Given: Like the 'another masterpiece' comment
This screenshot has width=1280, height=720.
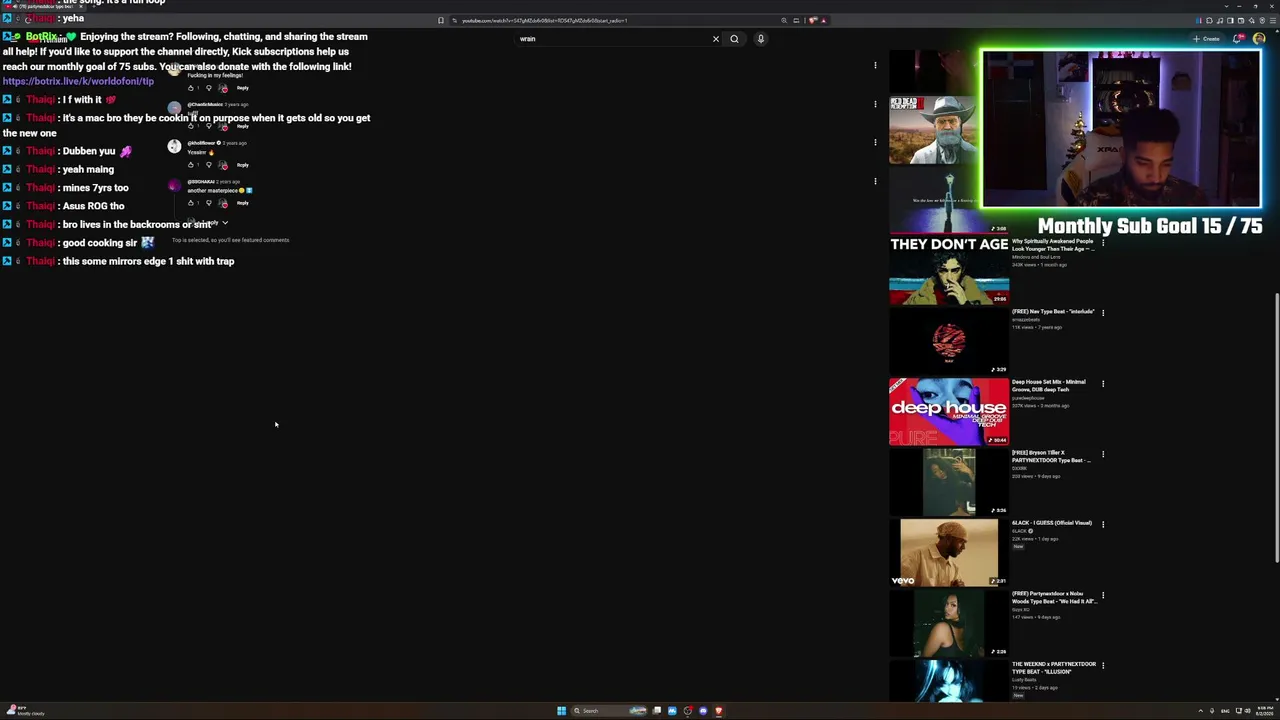Looking at the screenshot, I should 191,203.
